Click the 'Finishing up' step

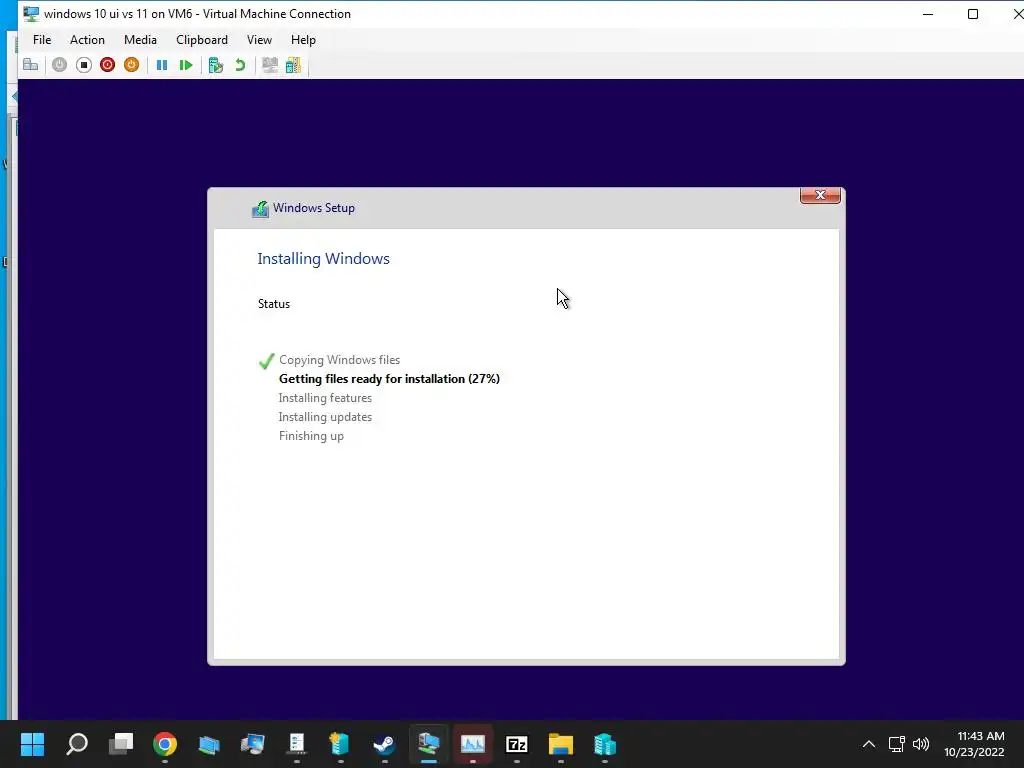312,436
